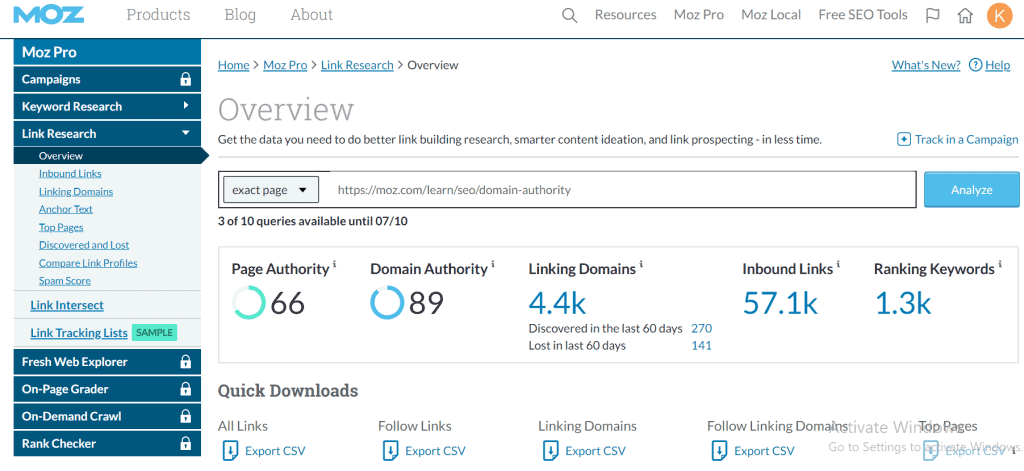Viewport: 1024px width, 471px height.
Task: Click the Page Authority ring chart
Action: (x=249, y=303)
